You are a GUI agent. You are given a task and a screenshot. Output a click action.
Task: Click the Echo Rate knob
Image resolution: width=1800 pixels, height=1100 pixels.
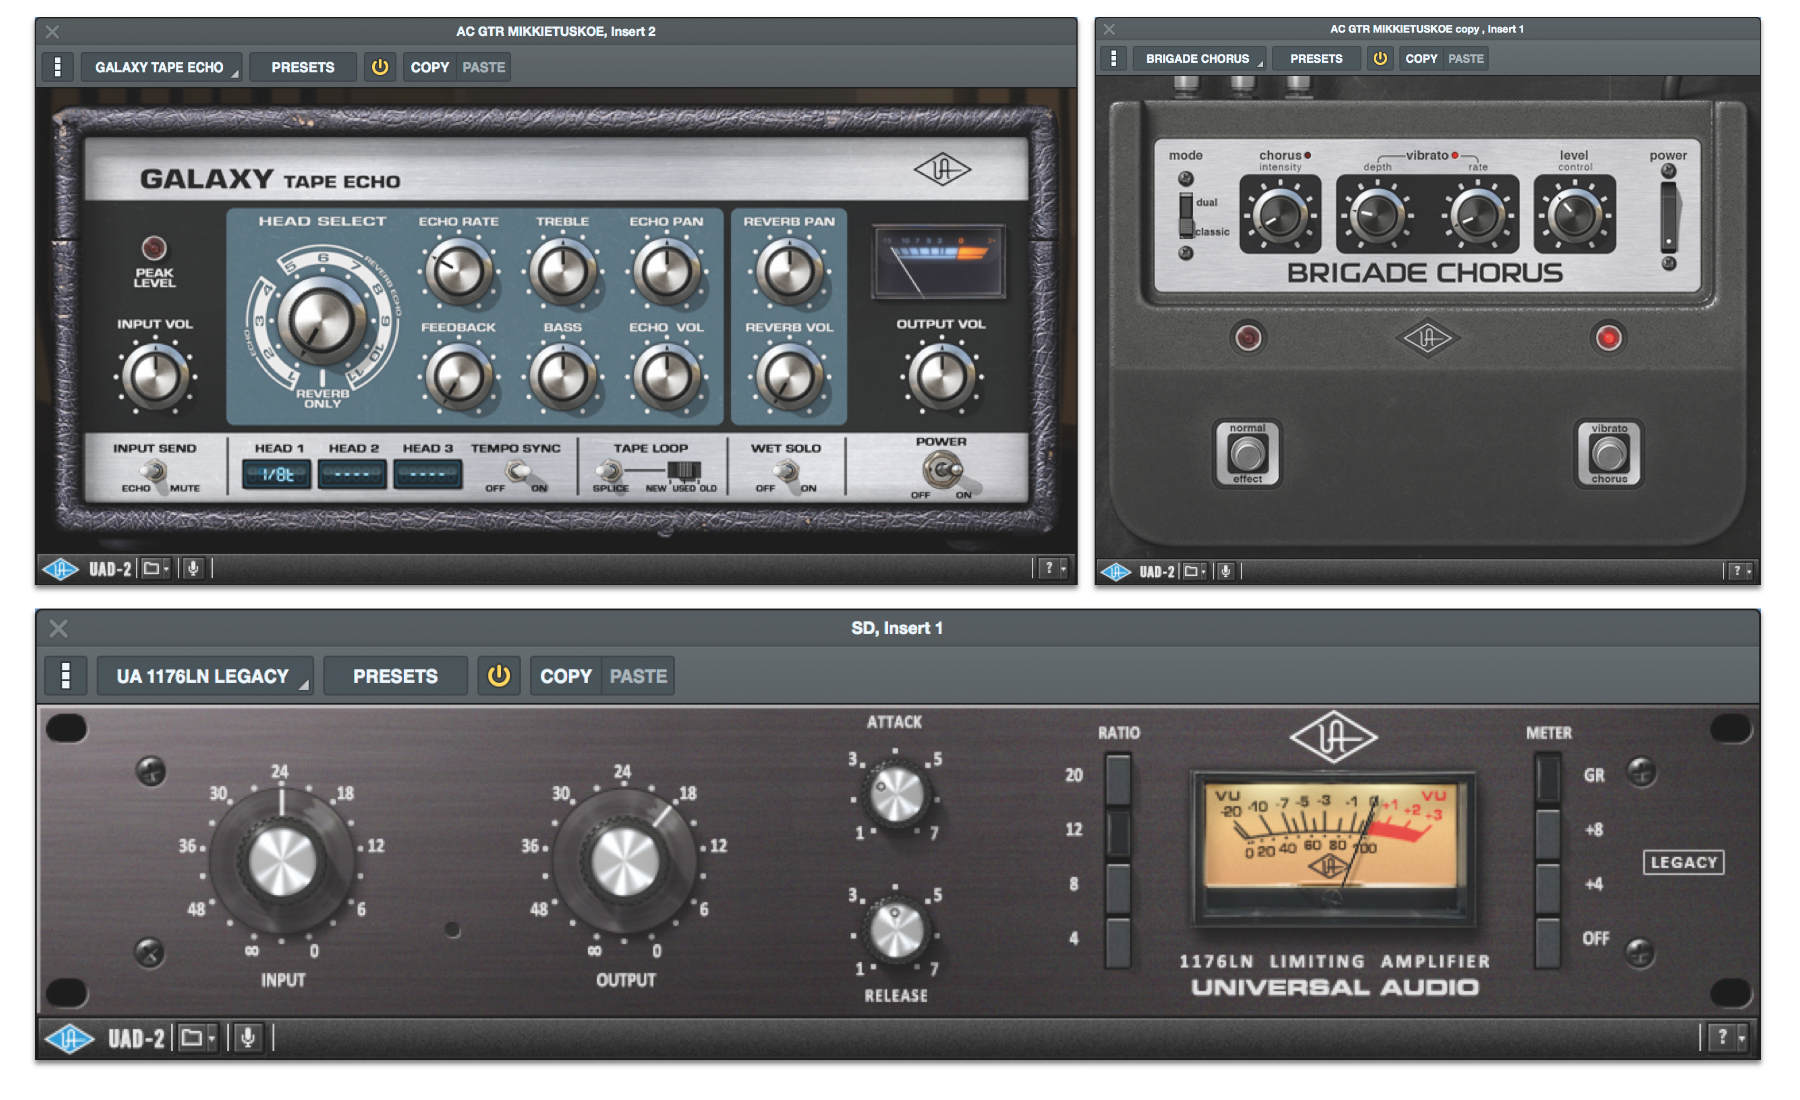click(x=458, y=272)
